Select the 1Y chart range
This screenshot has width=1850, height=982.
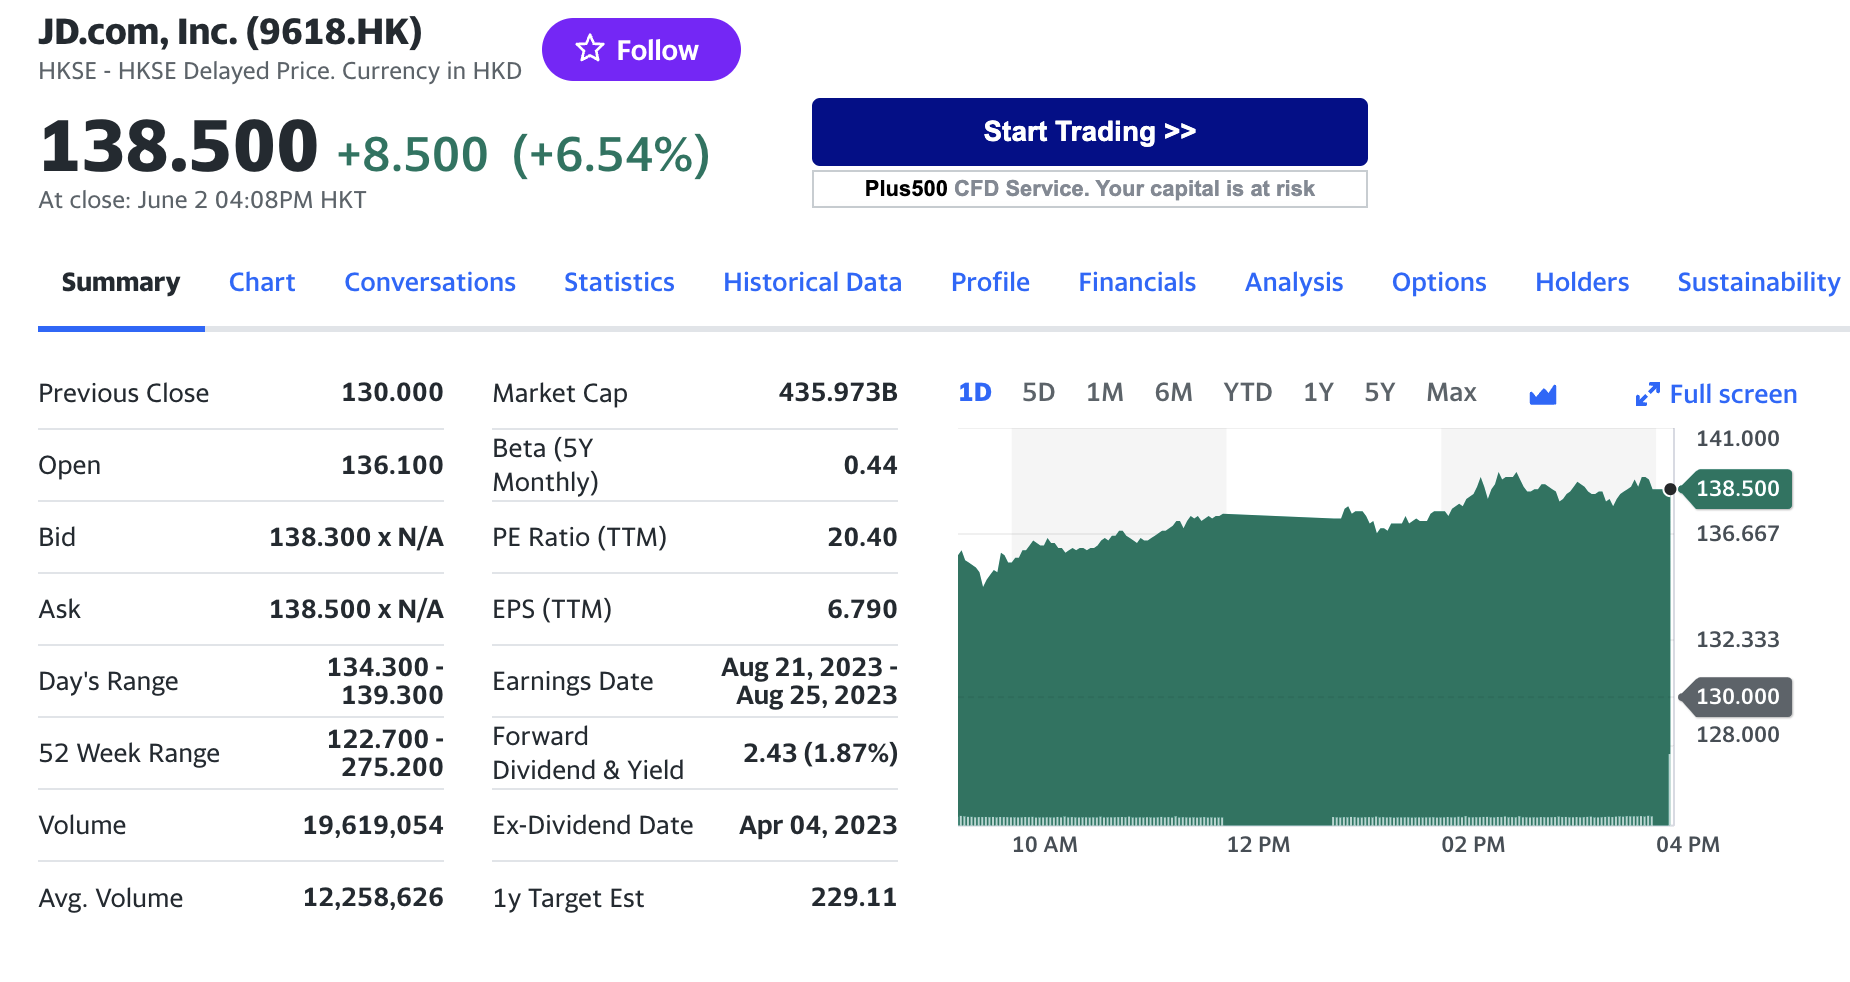coord(1318,393)
